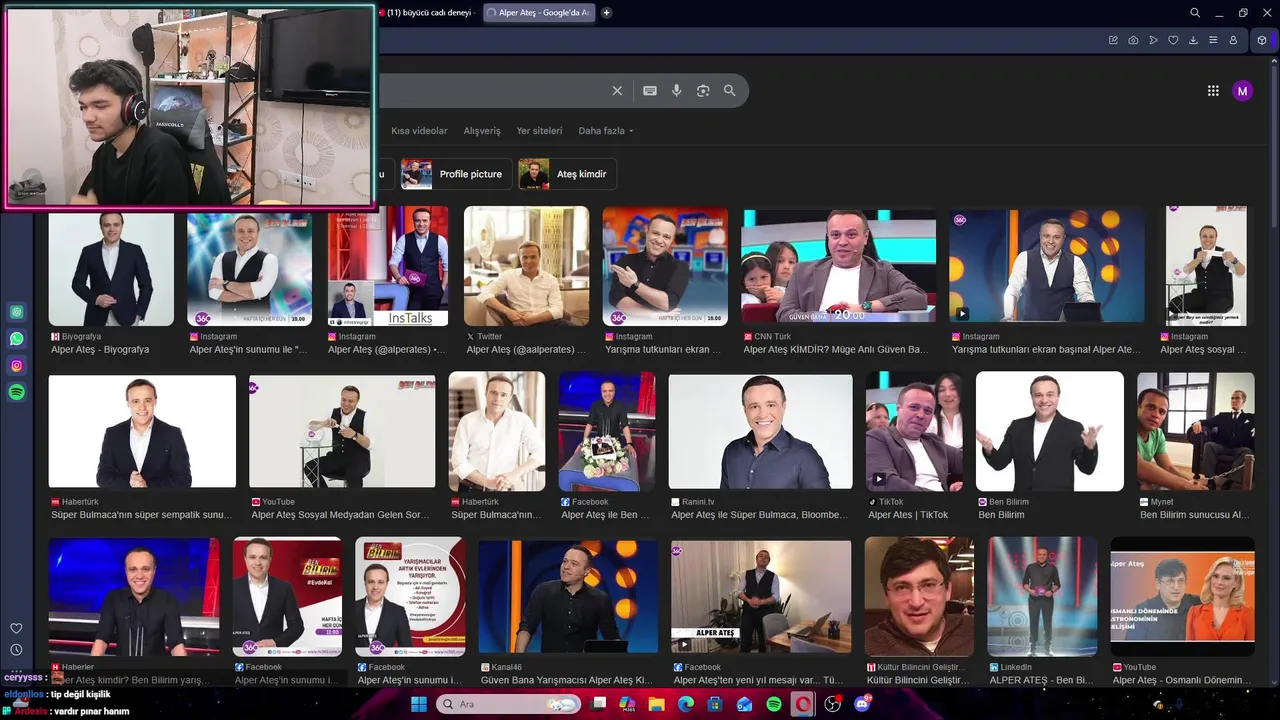Start voice search with the microphone icon
The width and height of the screenshot is (1280, 720).
(x=677, y=91)
